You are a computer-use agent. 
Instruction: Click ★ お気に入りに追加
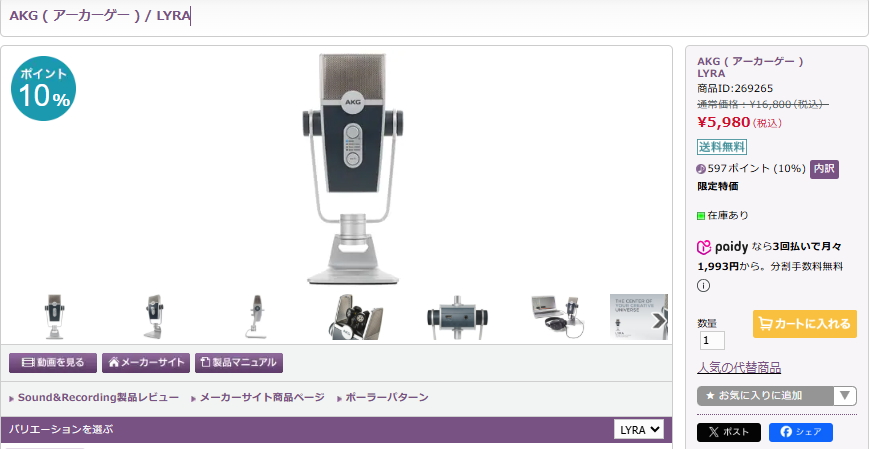pos(765,396)
